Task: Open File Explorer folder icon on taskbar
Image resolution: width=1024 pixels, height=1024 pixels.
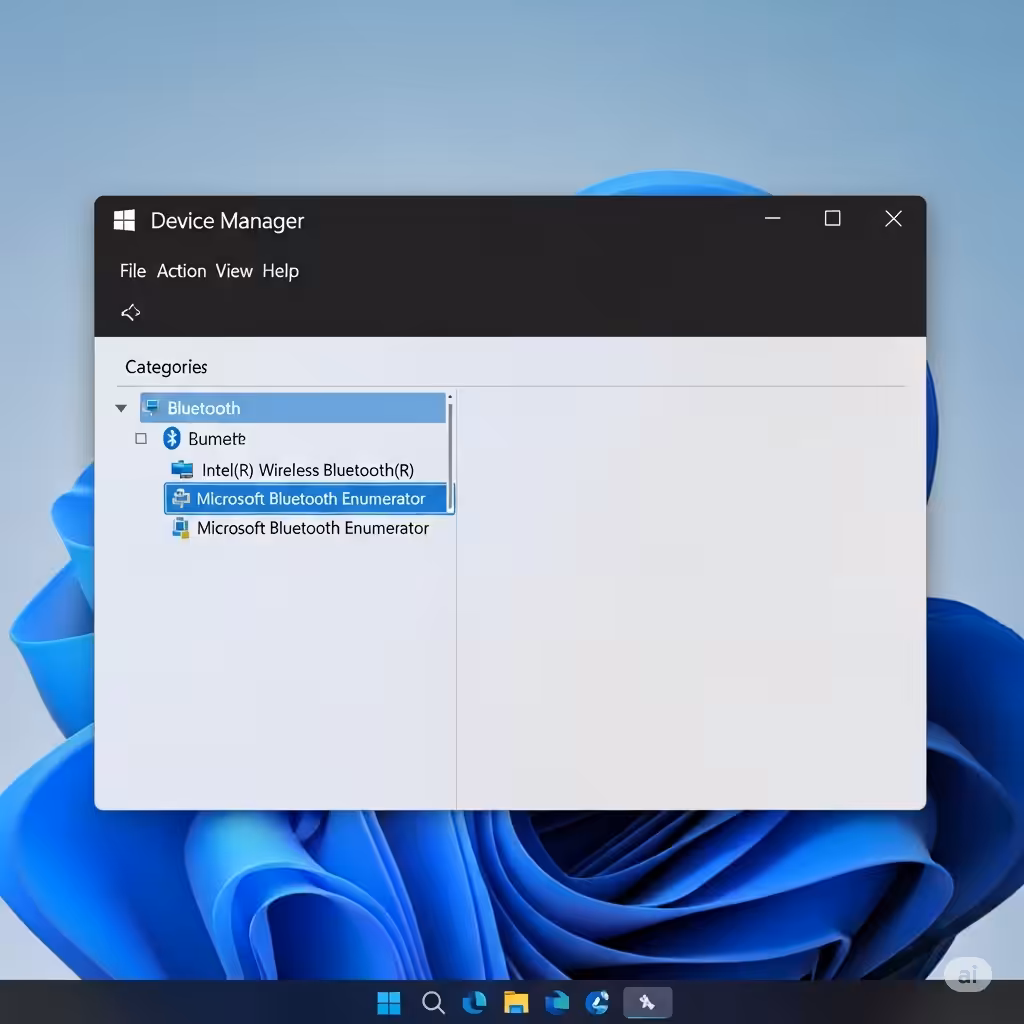Action: (516, 1002)
